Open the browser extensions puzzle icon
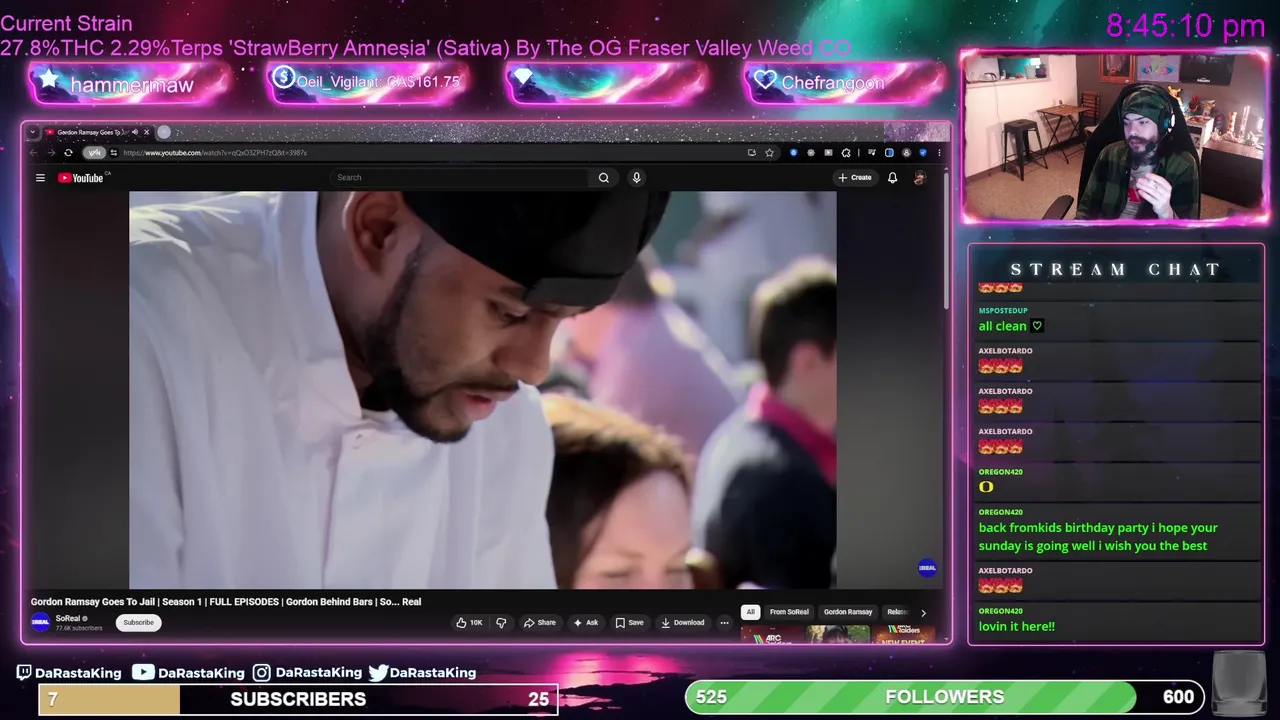This screenshot has width=1280, height=720. pos(846,153)
